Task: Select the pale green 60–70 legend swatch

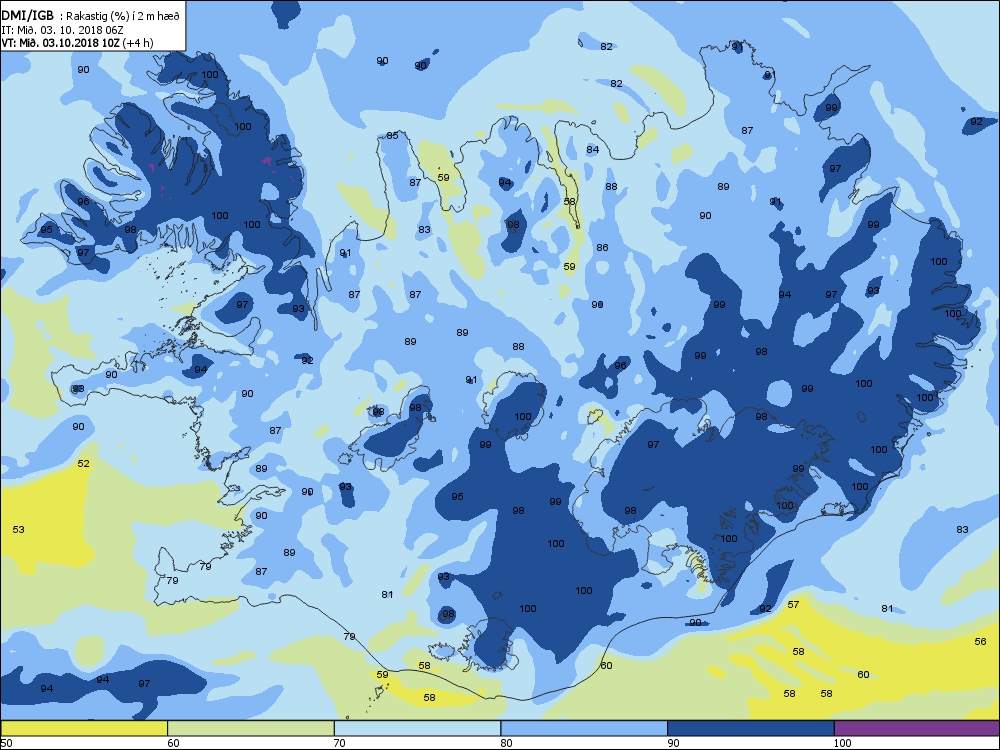Action: pos(251,728)
